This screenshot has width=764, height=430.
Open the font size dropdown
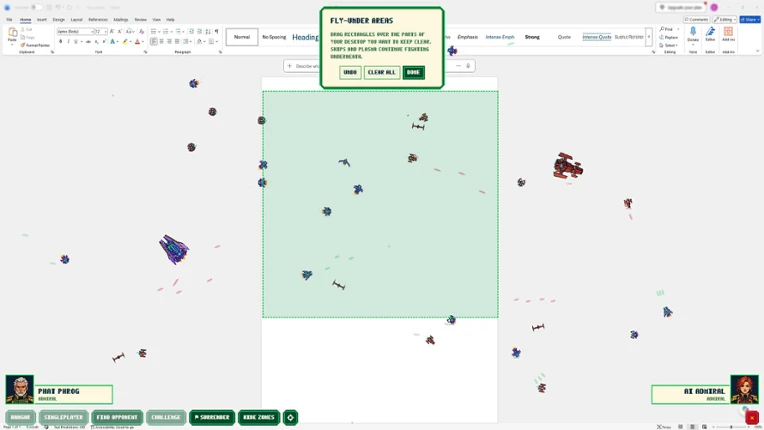105,31
